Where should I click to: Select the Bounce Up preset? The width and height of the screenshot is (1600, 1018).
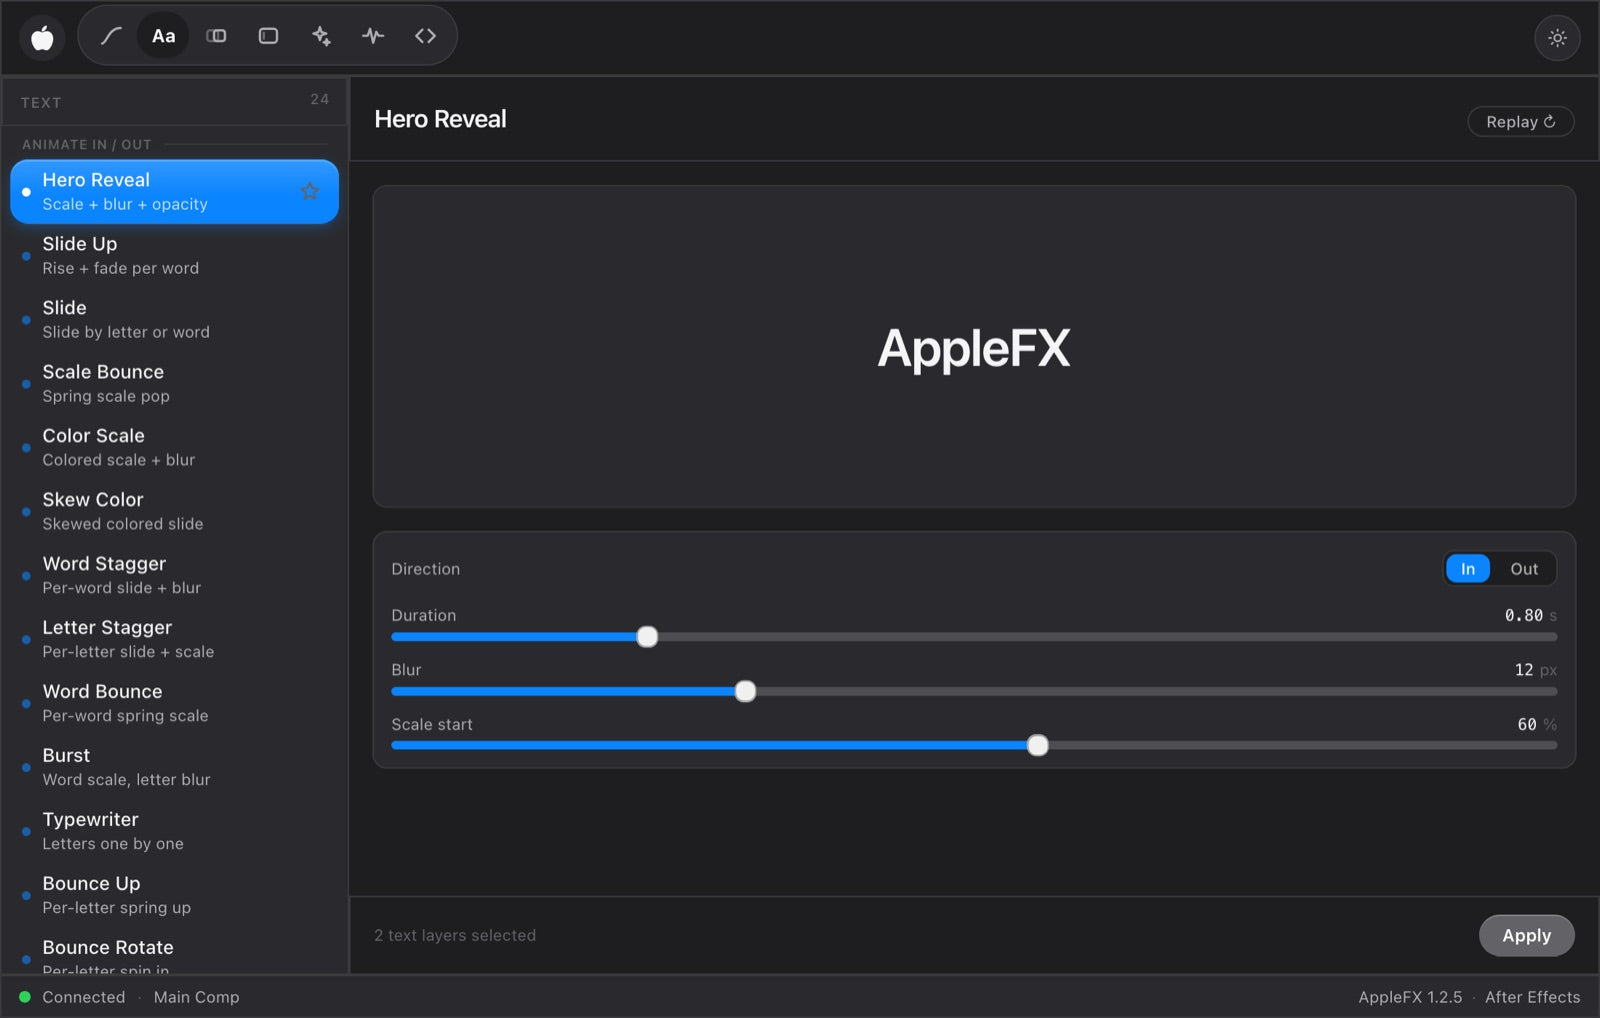[174, 895]
